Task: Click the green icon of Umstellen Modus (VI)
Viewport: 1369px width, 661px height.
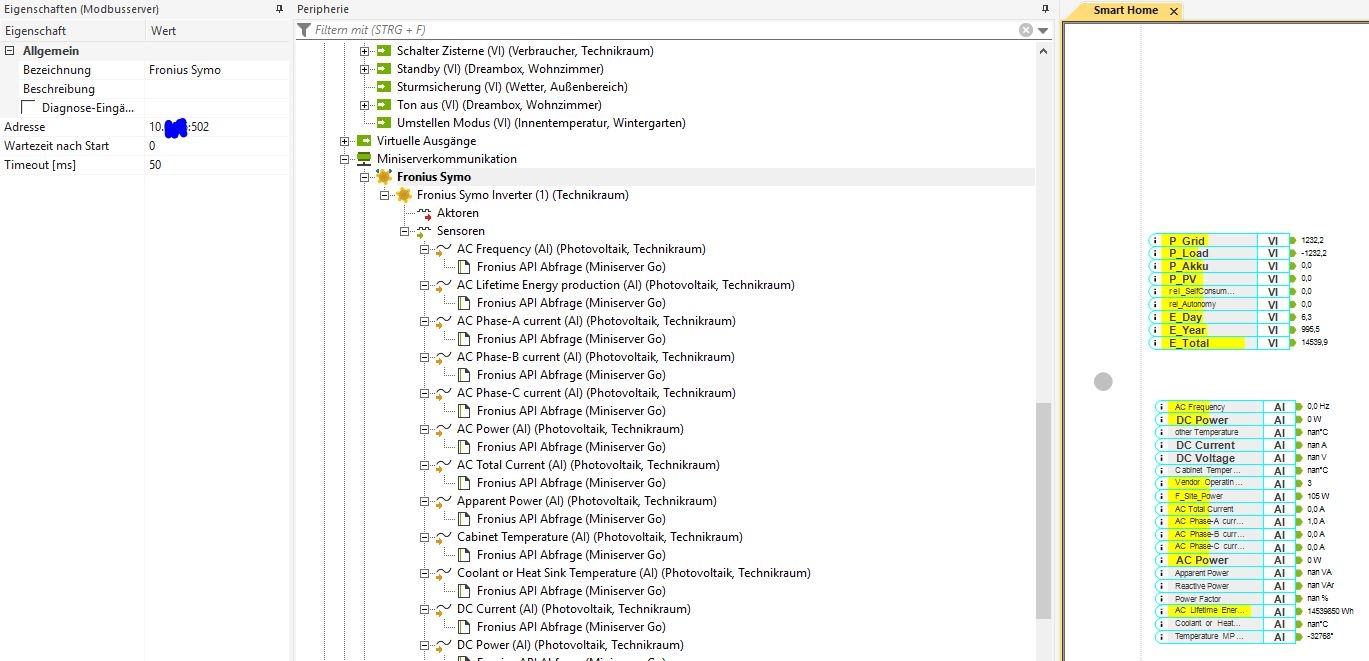Action: pyautogui.click(x=384, y=123)
